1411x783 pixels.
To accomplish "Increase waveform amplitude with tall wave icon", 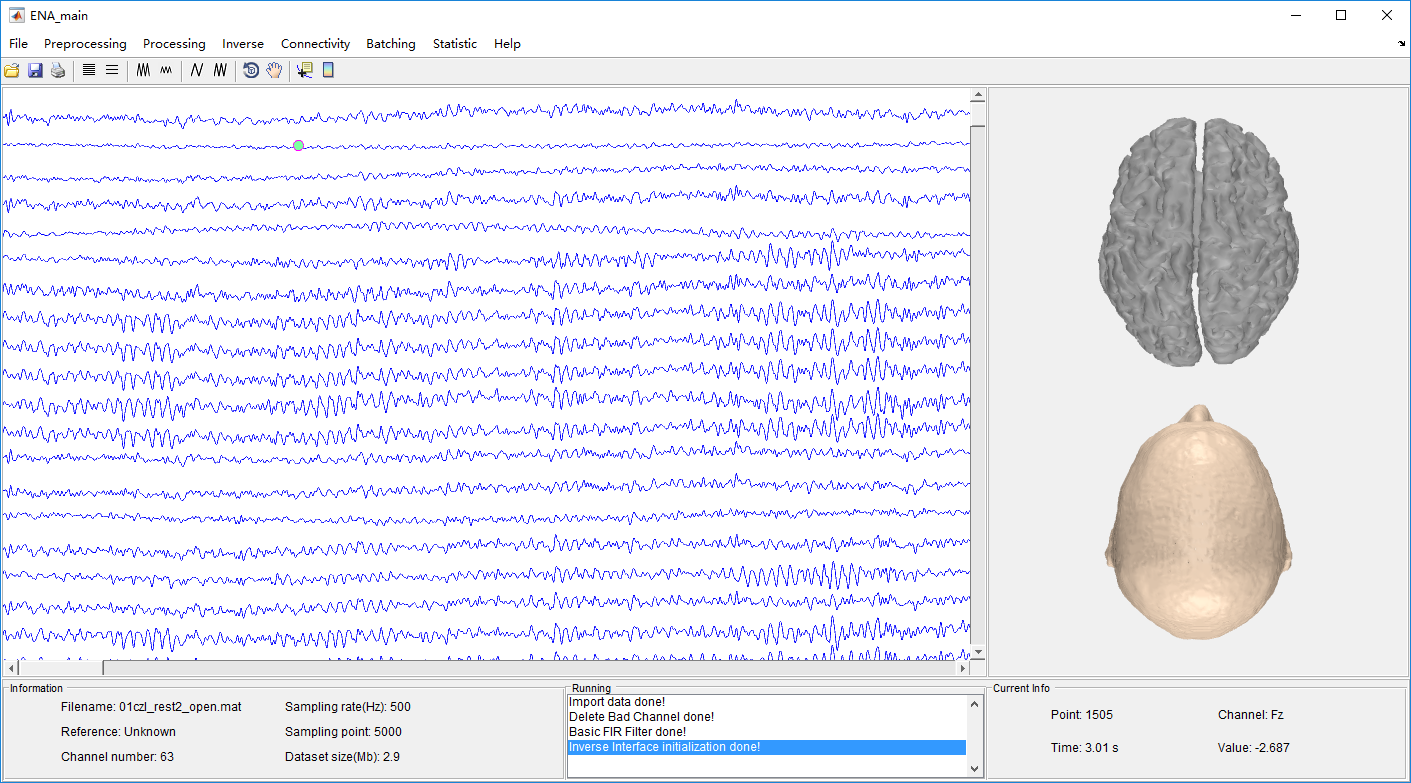I will 144,70.
